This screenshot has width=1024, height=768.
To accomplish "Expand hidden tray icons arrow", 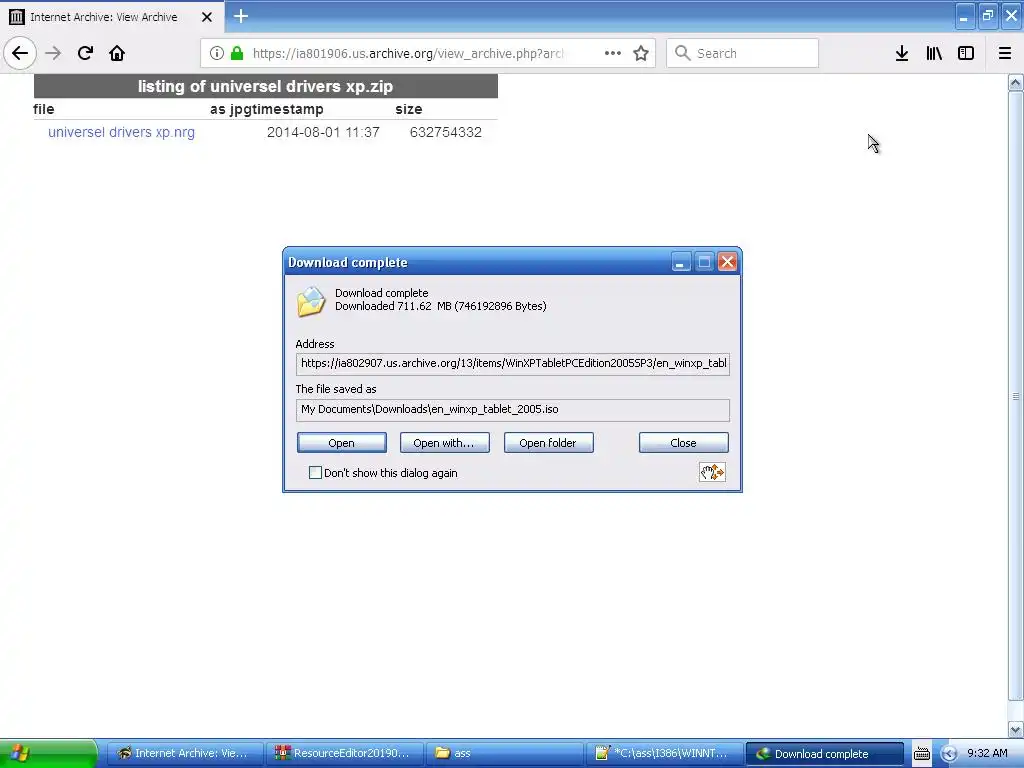I will tap(949, 754).
